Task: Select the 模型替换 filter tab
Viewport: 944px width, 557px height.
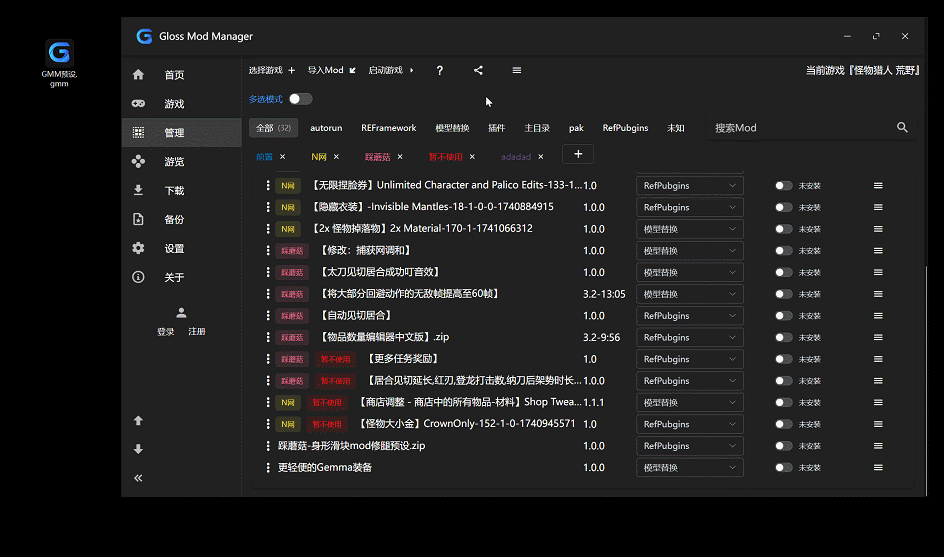Action: tap(452, 128)
